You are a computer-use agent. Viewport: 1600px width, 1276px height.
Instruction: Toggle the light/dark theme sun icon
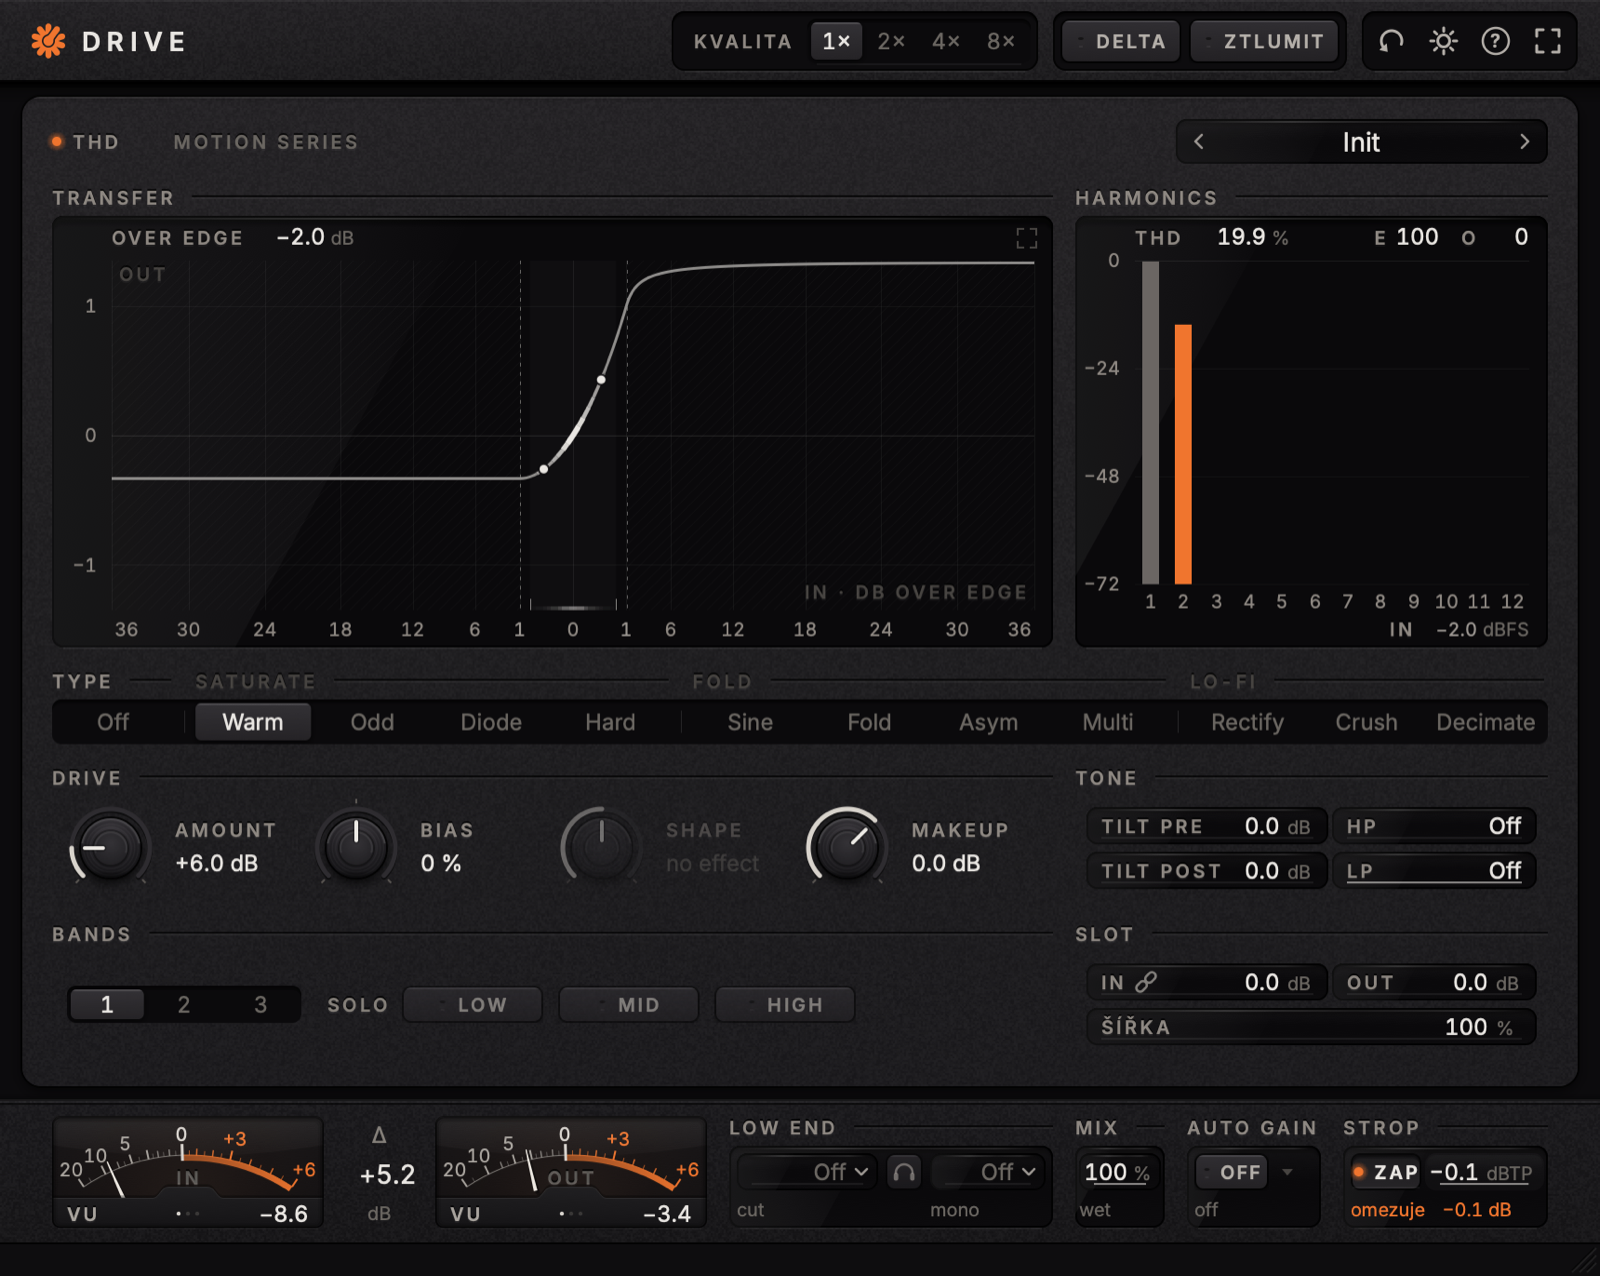(x=1443, y=41)
